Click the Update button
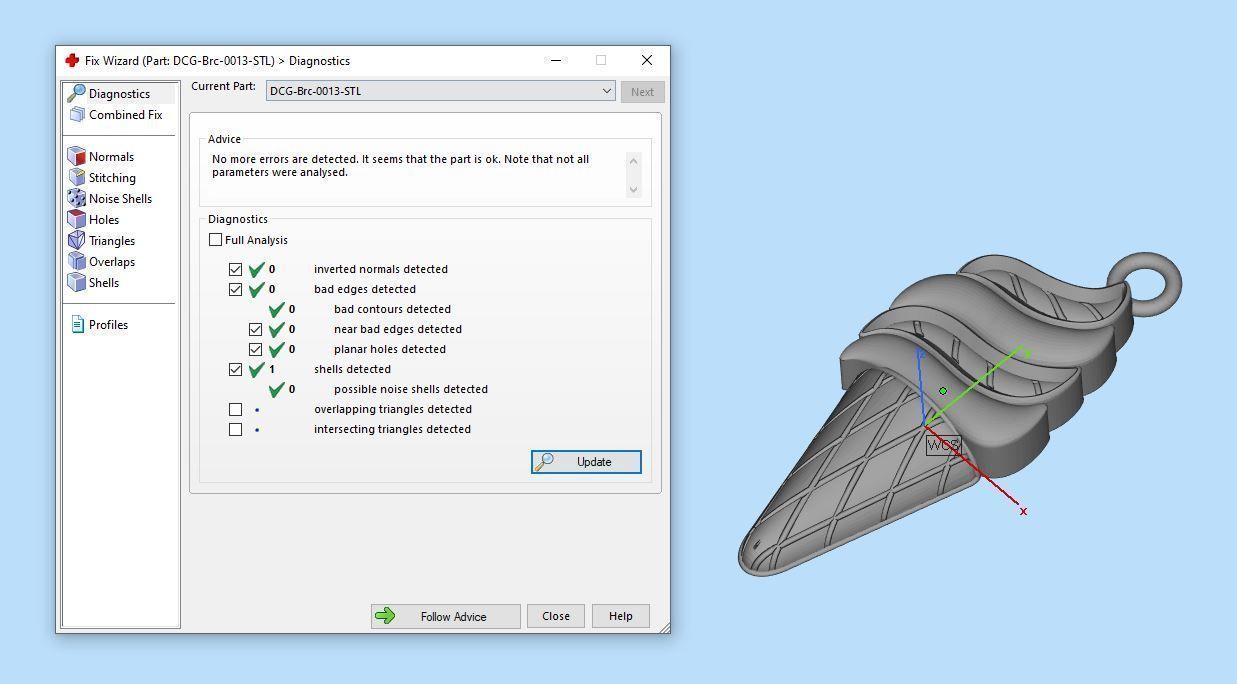This screenshot has width=1237, height=684. pyautogui.click(x=586, y=461)
